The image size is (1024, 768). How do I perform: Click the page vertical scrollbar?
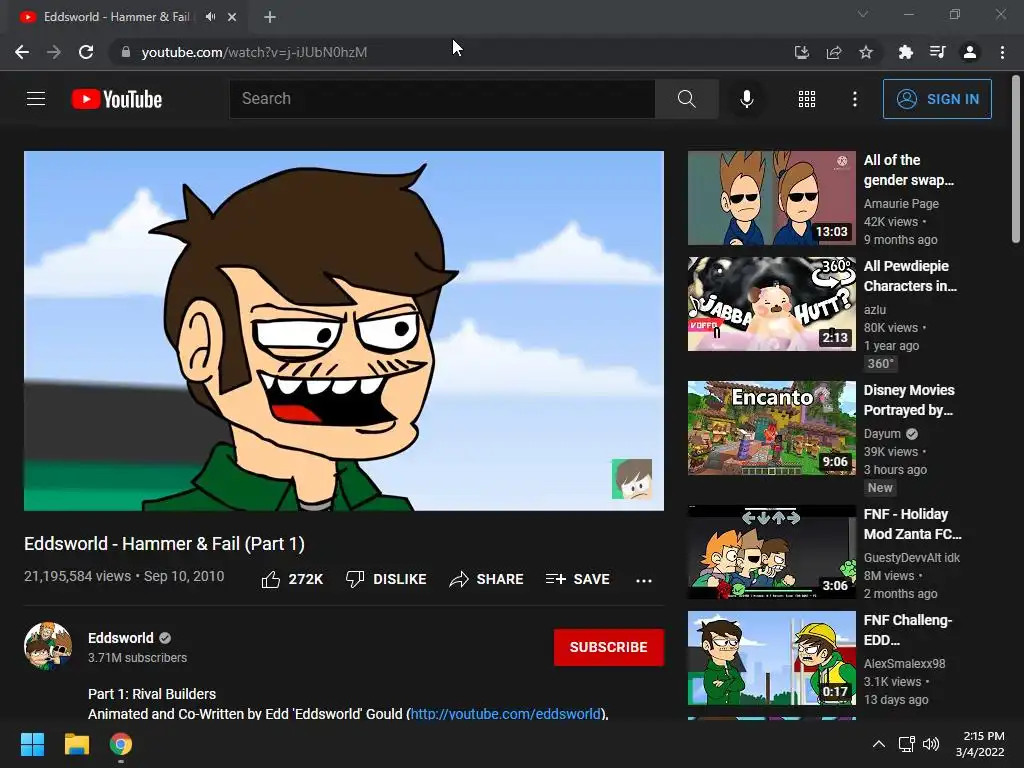tap(1016, 160)
